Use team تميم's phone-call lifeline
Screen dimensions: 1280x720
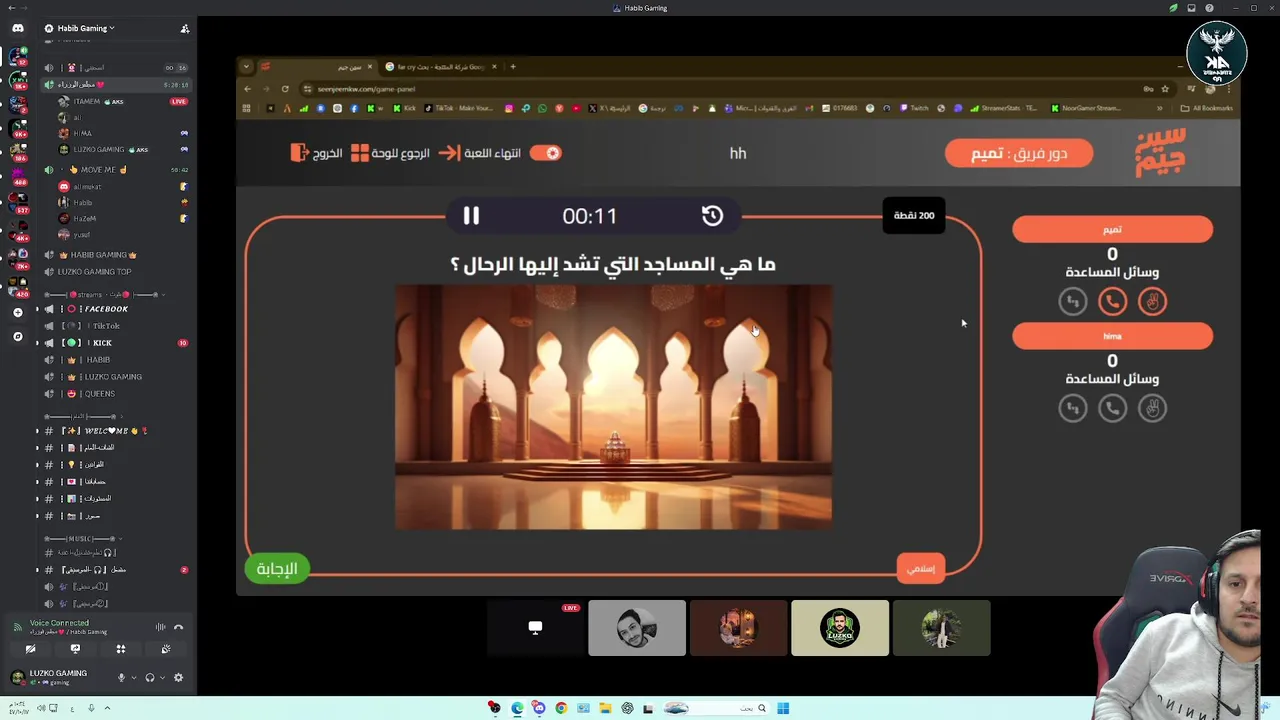tap(1112, 301)
